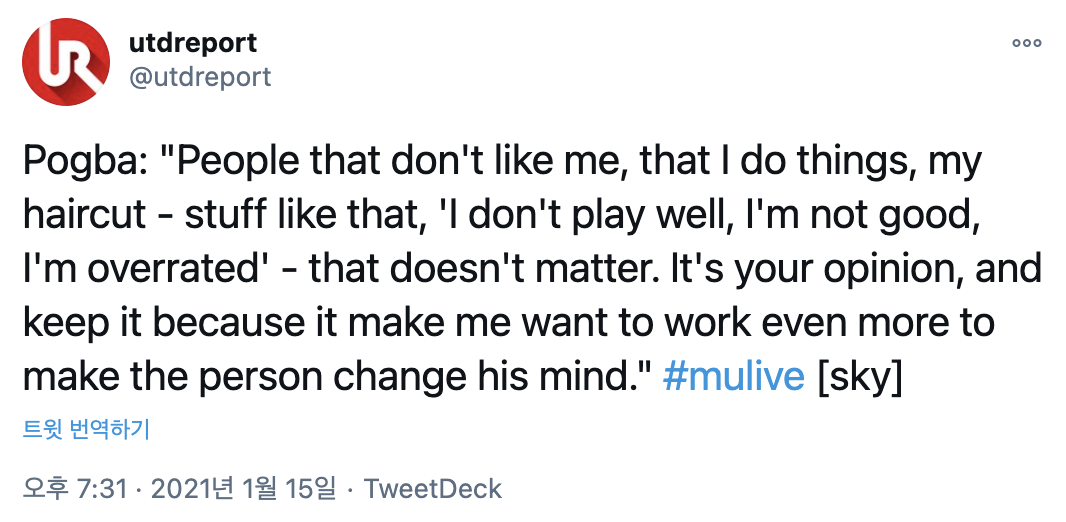Image resolution: width=1066 pixels, height=522 pixels.
Task: Click the "[sky]" tag ending the tweet
Action: pyautogui.click(x=860, y=375)
